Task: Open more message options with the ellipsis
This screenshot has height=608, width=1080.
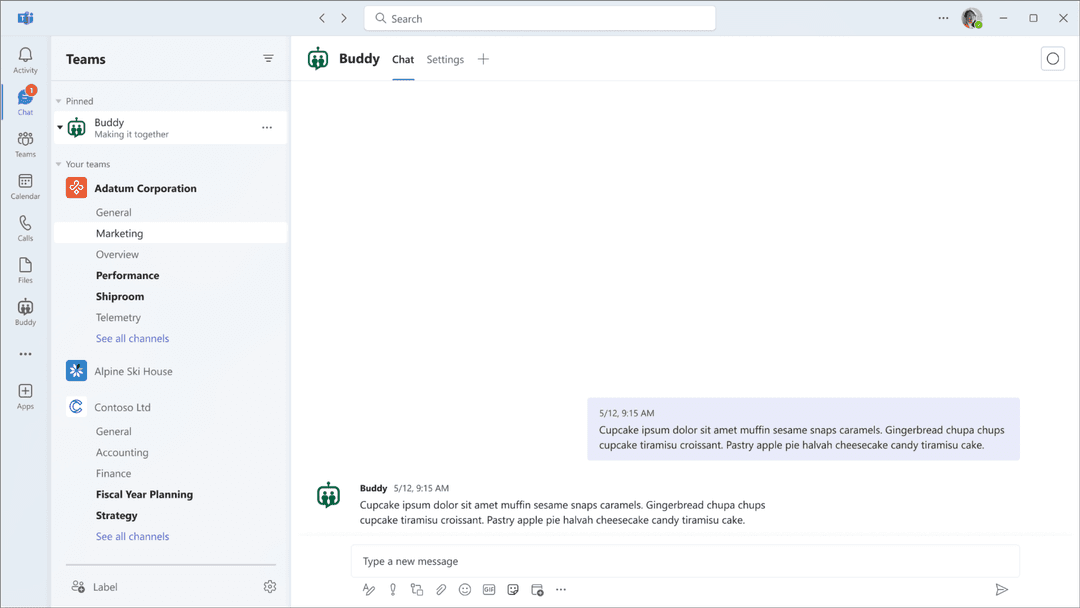Action: (561, 589)
